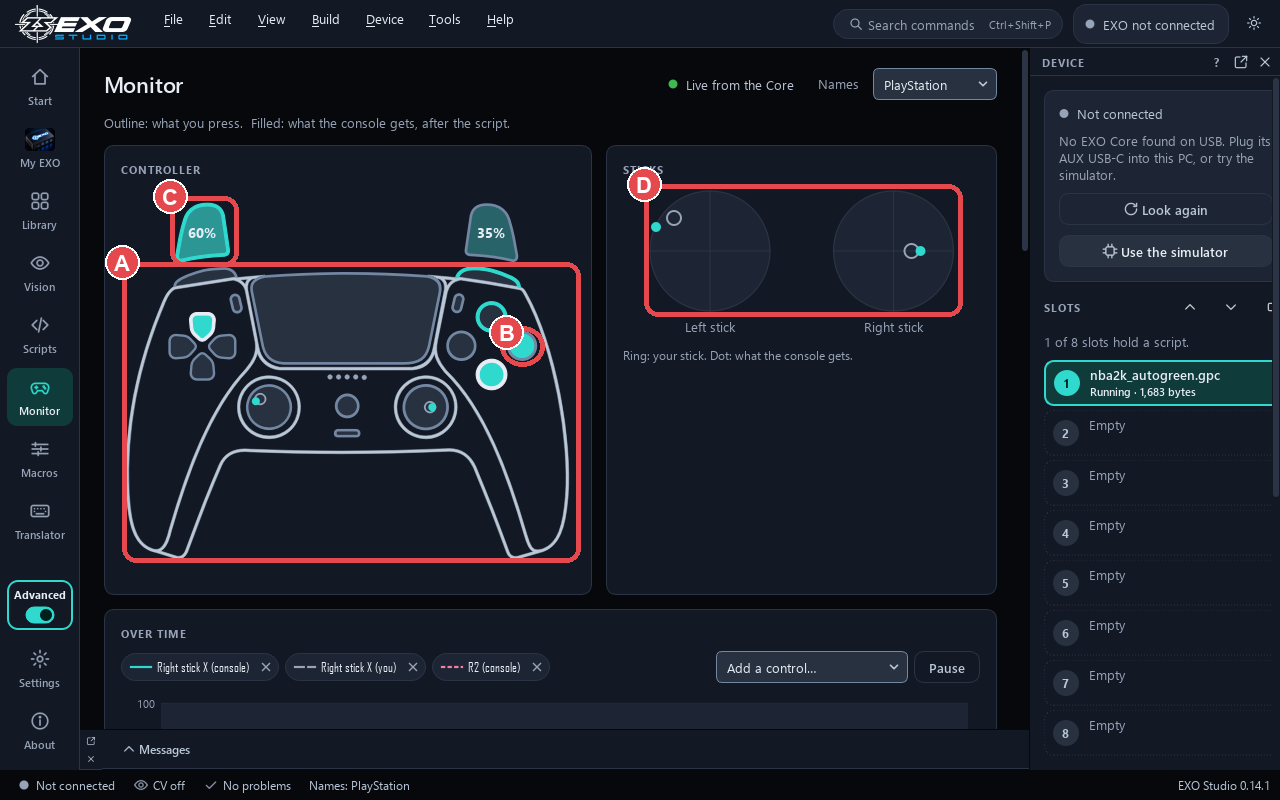Open the File menu
Screen dimensions: 1280x800
173,20
